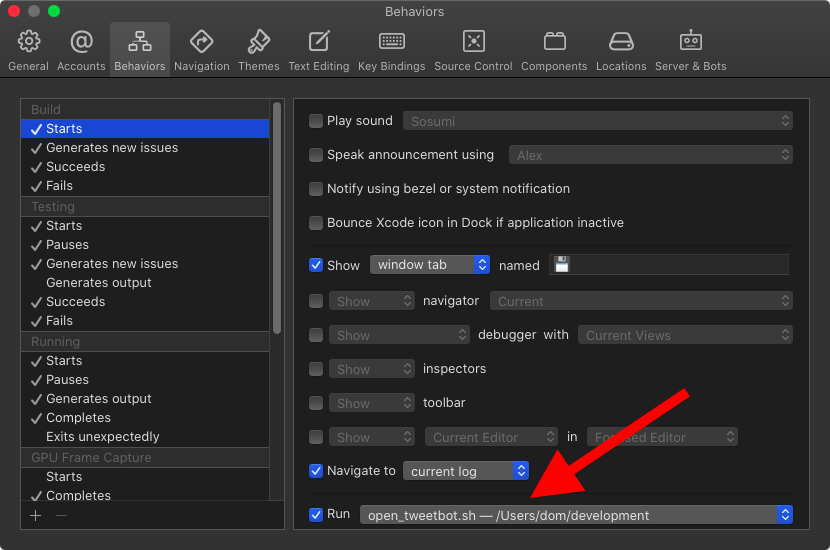Open Key Bindings preferences
The width and height of the screenshot is (830, 550).
pyautogui.click(x=392, y=50)
